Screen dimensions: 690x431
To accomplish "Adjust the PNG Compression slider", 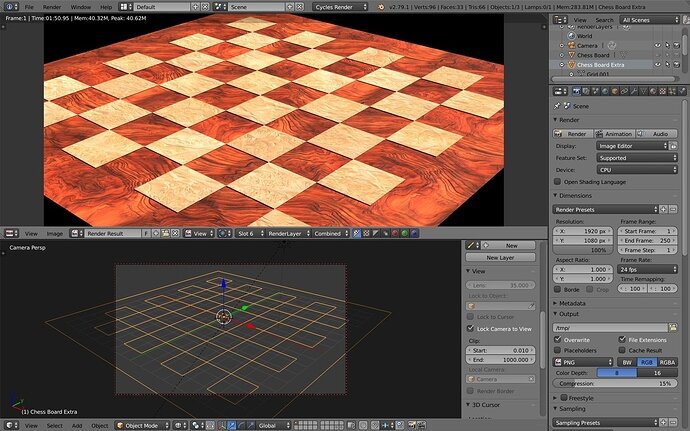I will point(615,383).
